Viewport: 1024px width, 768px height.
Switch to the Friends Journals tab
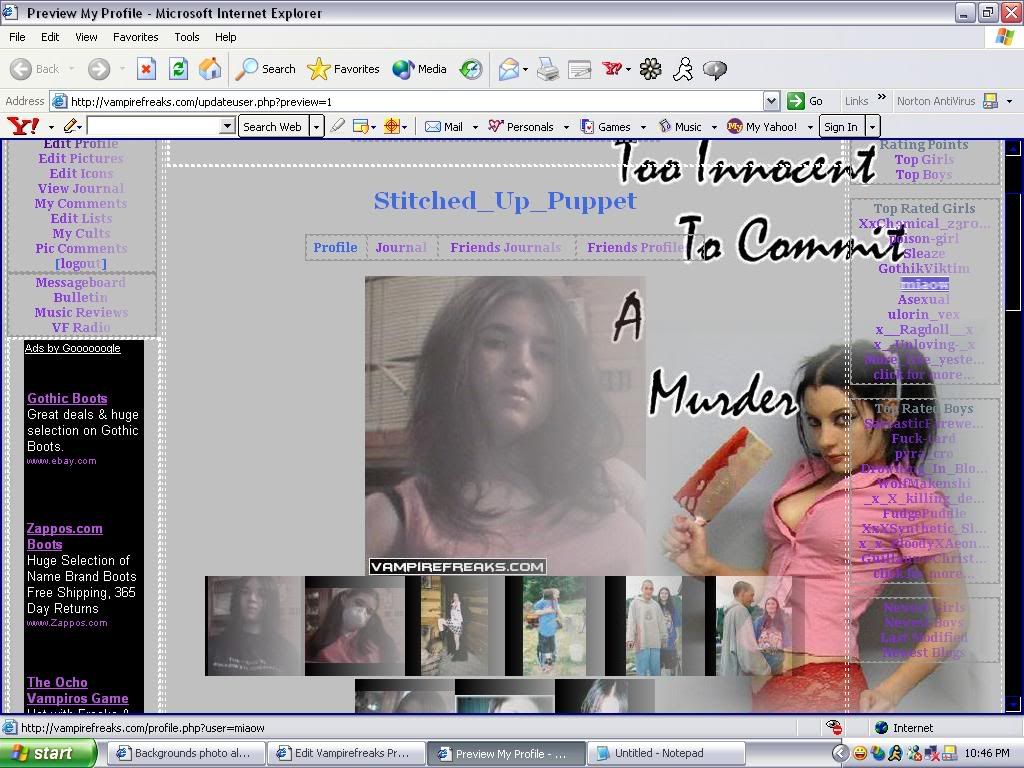(x=505, y=248)
